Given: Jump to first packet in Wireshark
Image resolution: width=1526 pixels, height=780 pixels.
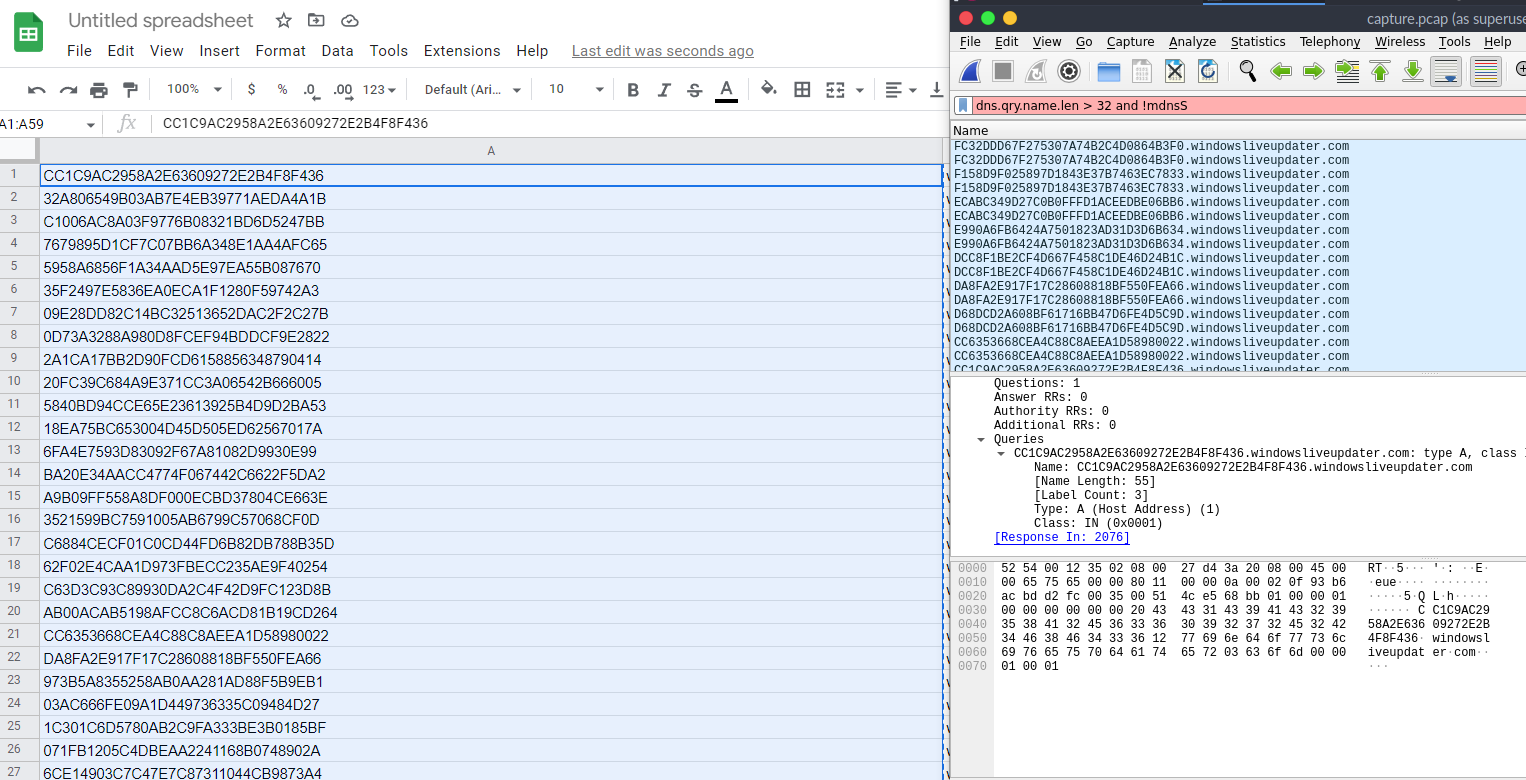Looking at the screenshot, I should click(1380, 71).
